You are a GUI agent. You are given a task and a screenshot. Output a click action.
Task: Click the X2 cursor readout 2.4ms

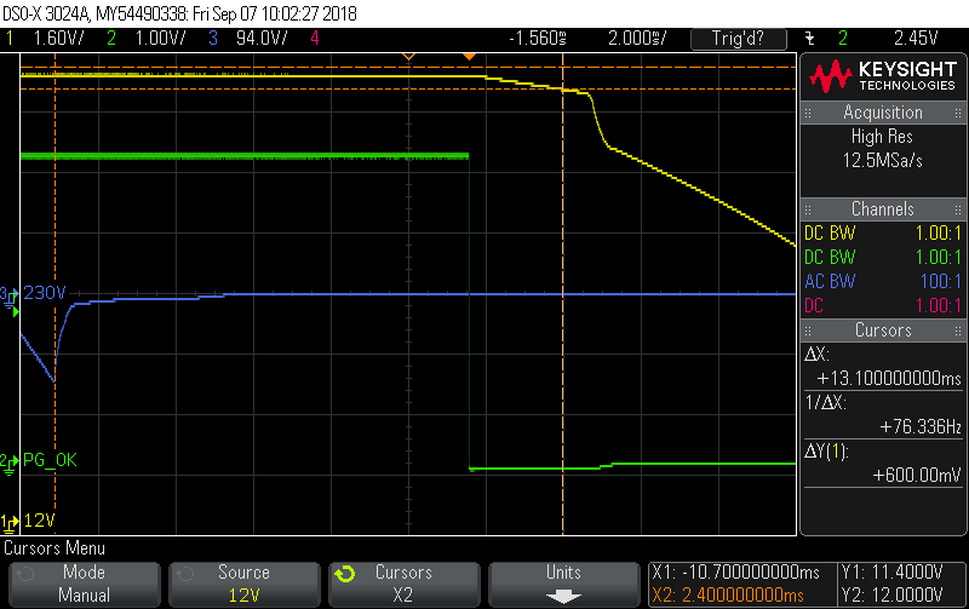pos(727,595)
